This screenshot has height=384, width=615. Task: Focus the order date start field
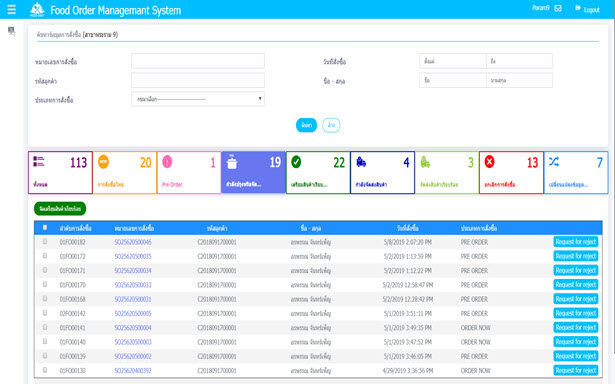(x=453, y=61)
